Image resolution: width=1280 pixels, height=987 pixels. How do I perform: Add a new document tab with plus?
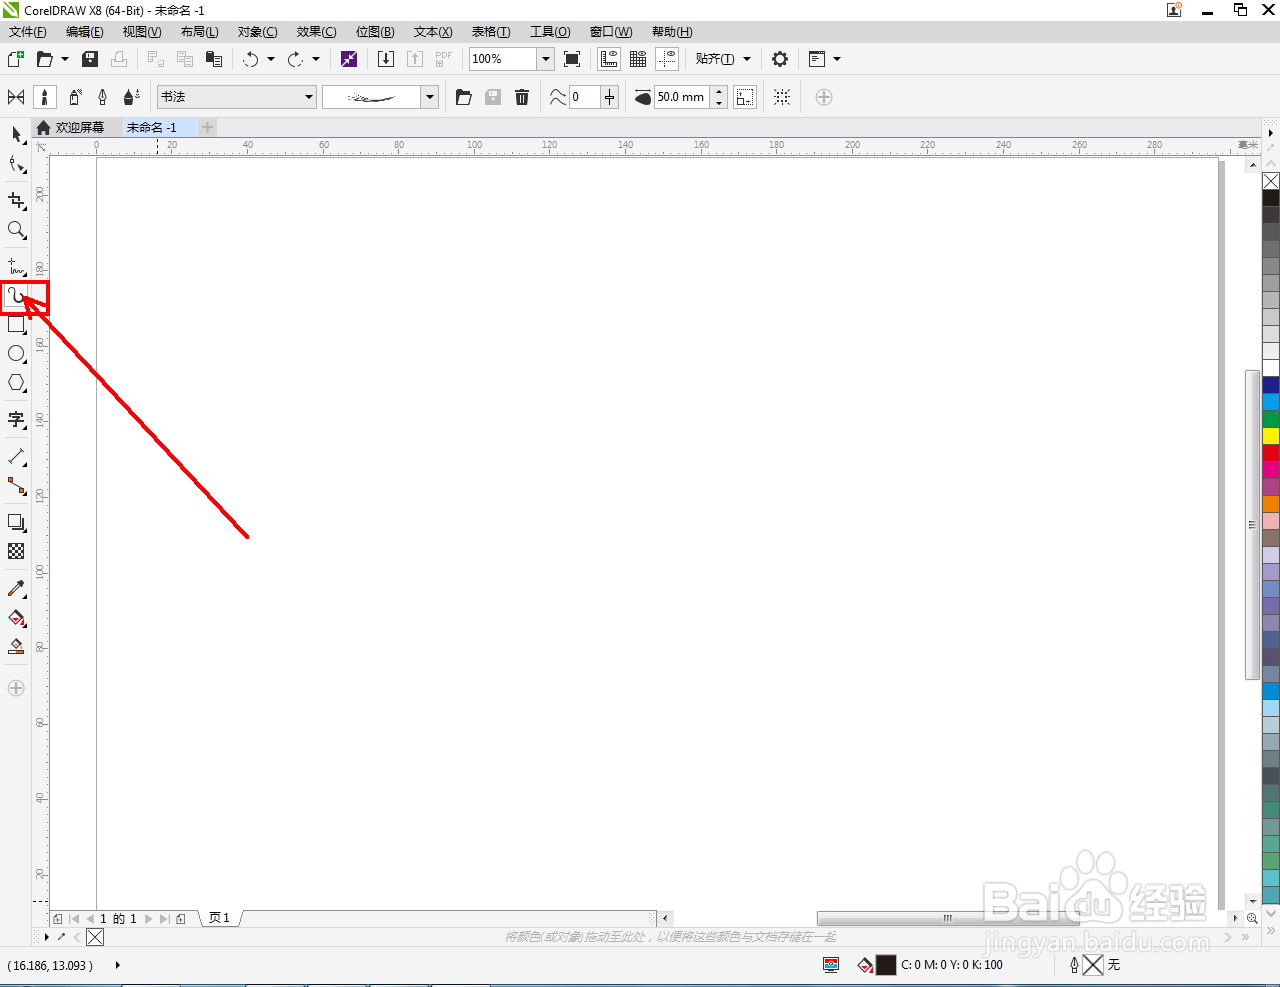click(207, 128)
